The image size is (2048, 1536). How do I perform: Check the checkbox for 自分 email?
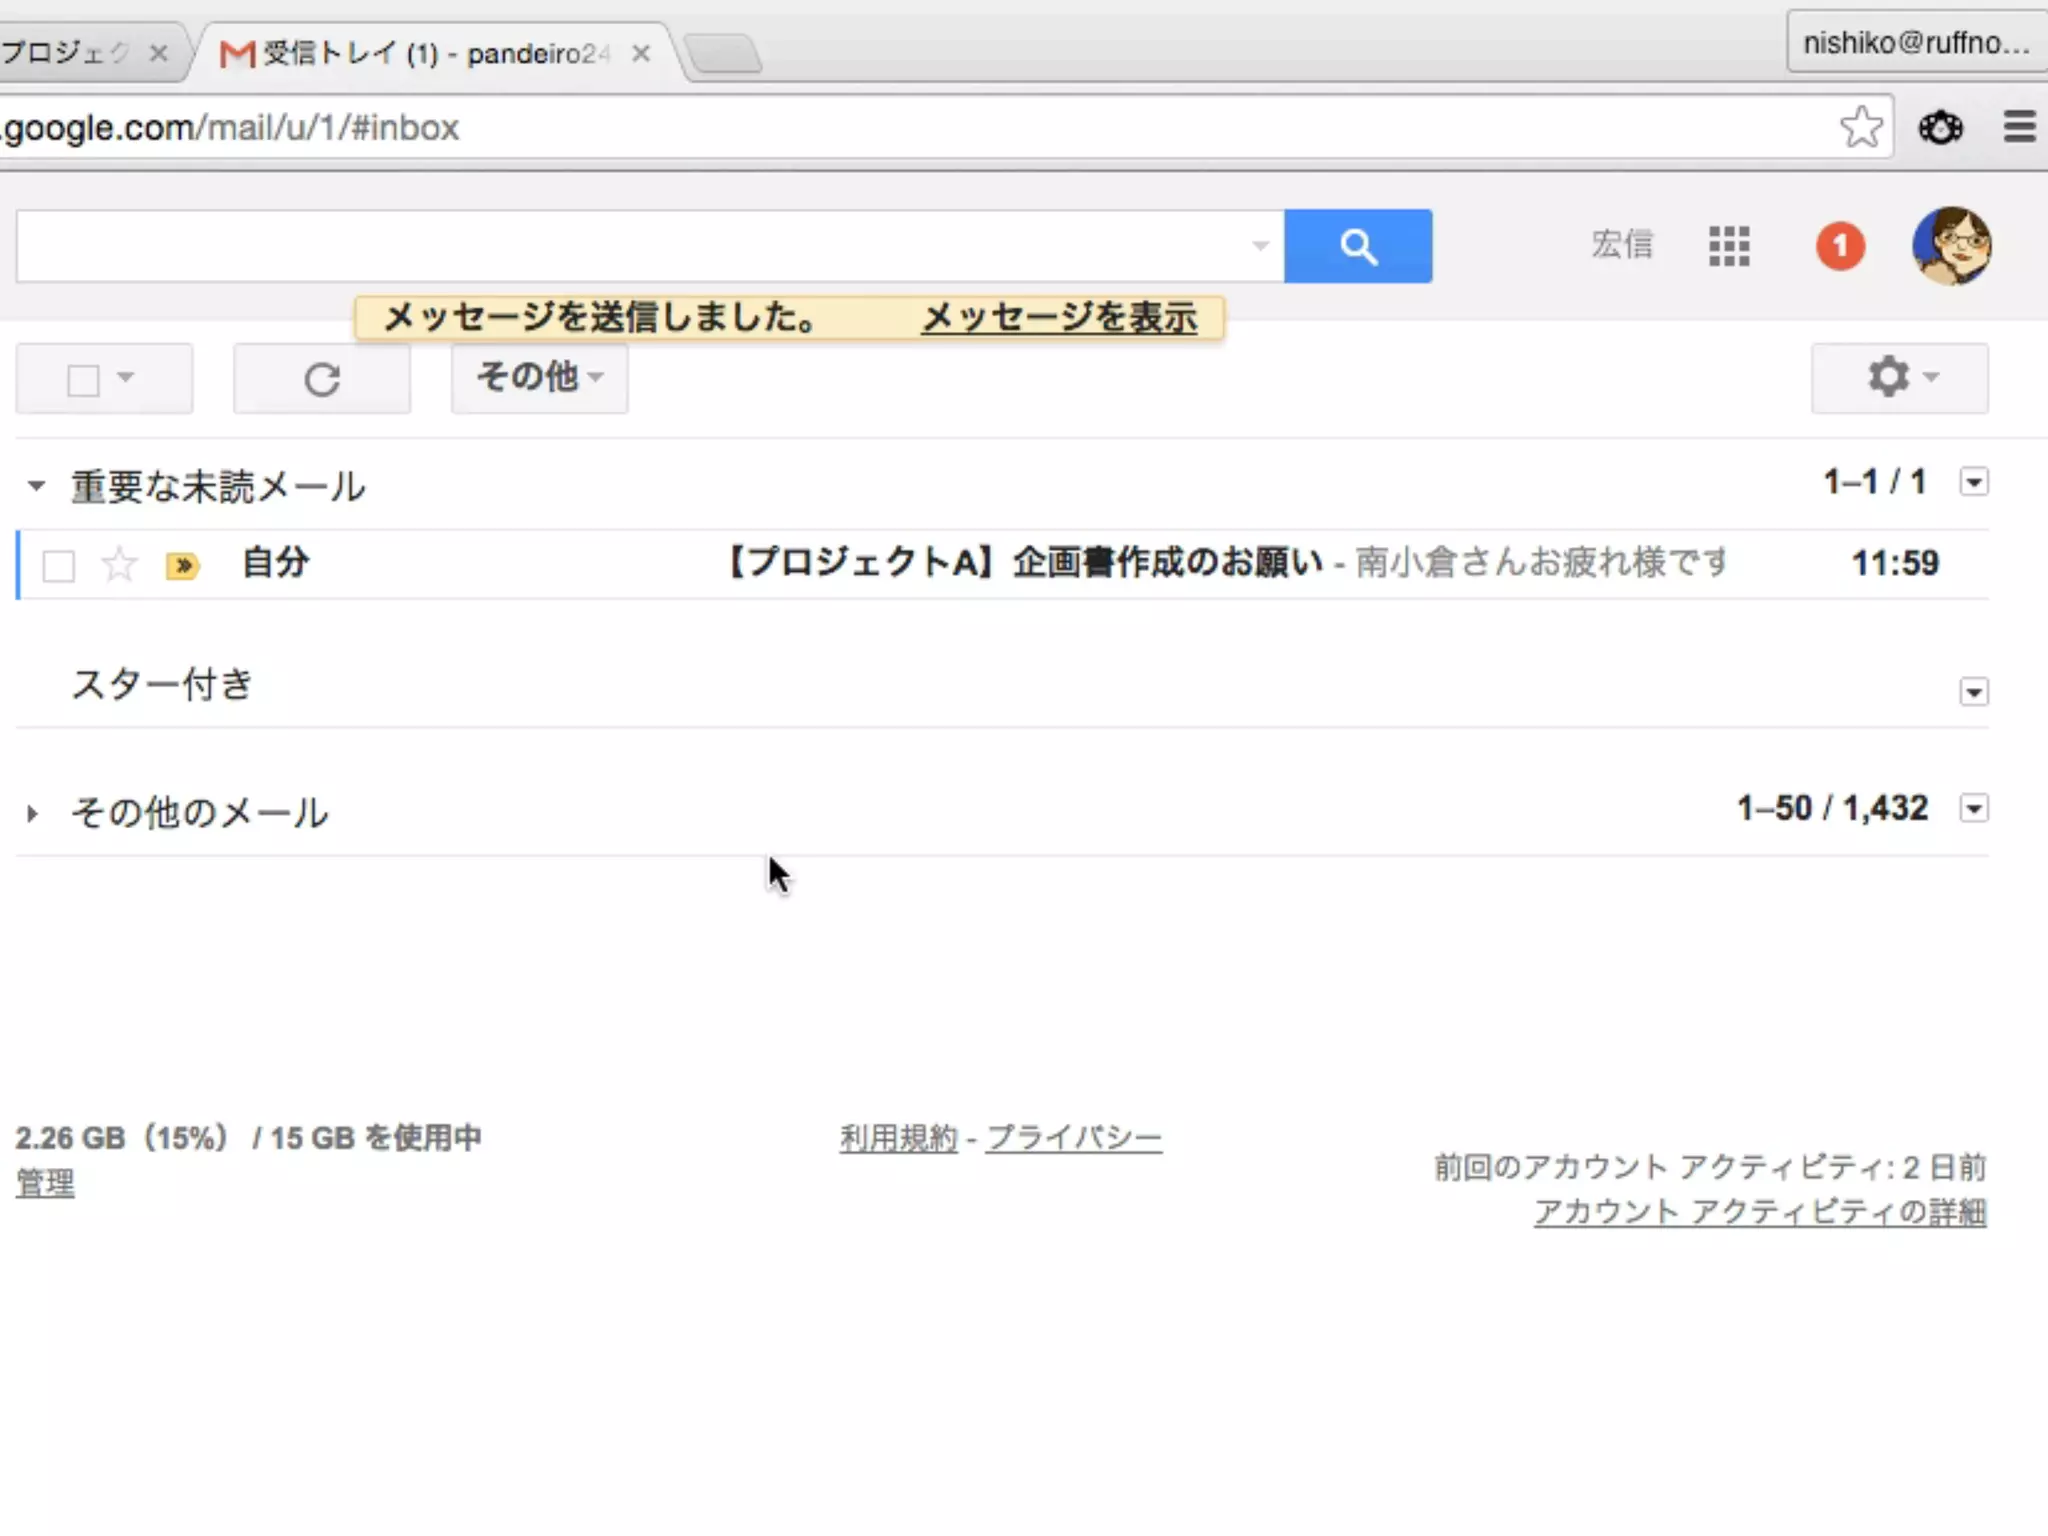59,566
